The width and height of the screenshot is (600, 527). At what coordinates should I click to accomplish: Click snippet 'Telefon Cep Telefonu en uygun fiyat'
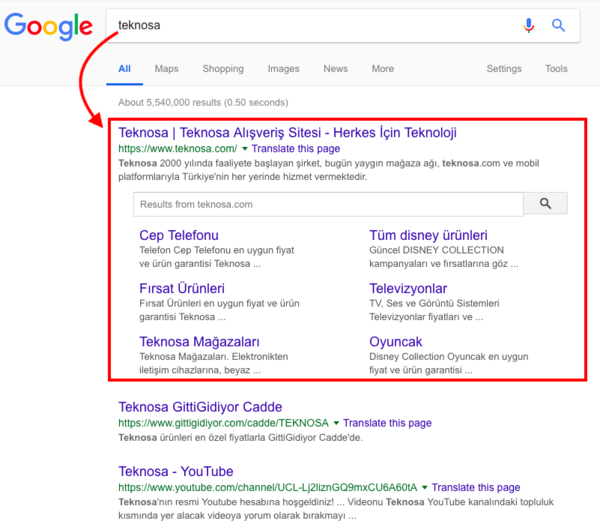(217, 250)
